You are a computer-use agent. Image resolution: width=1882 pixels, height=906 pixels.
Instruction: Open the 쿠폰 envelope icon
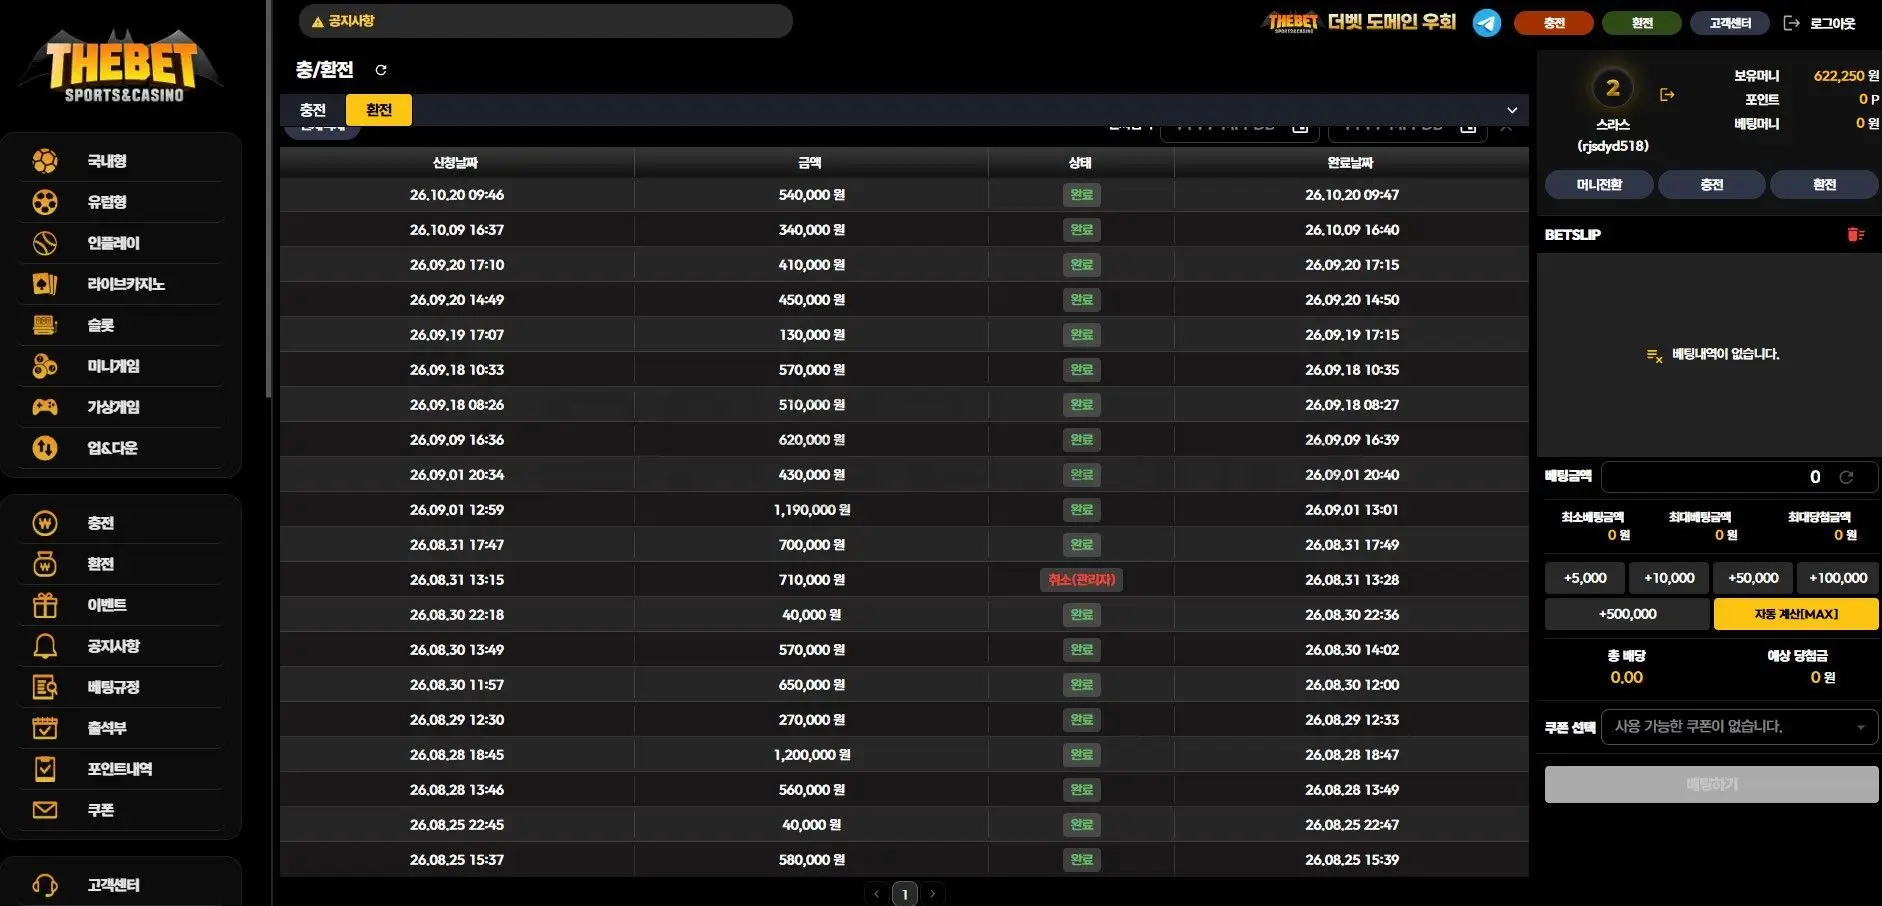tap(45, 810)
